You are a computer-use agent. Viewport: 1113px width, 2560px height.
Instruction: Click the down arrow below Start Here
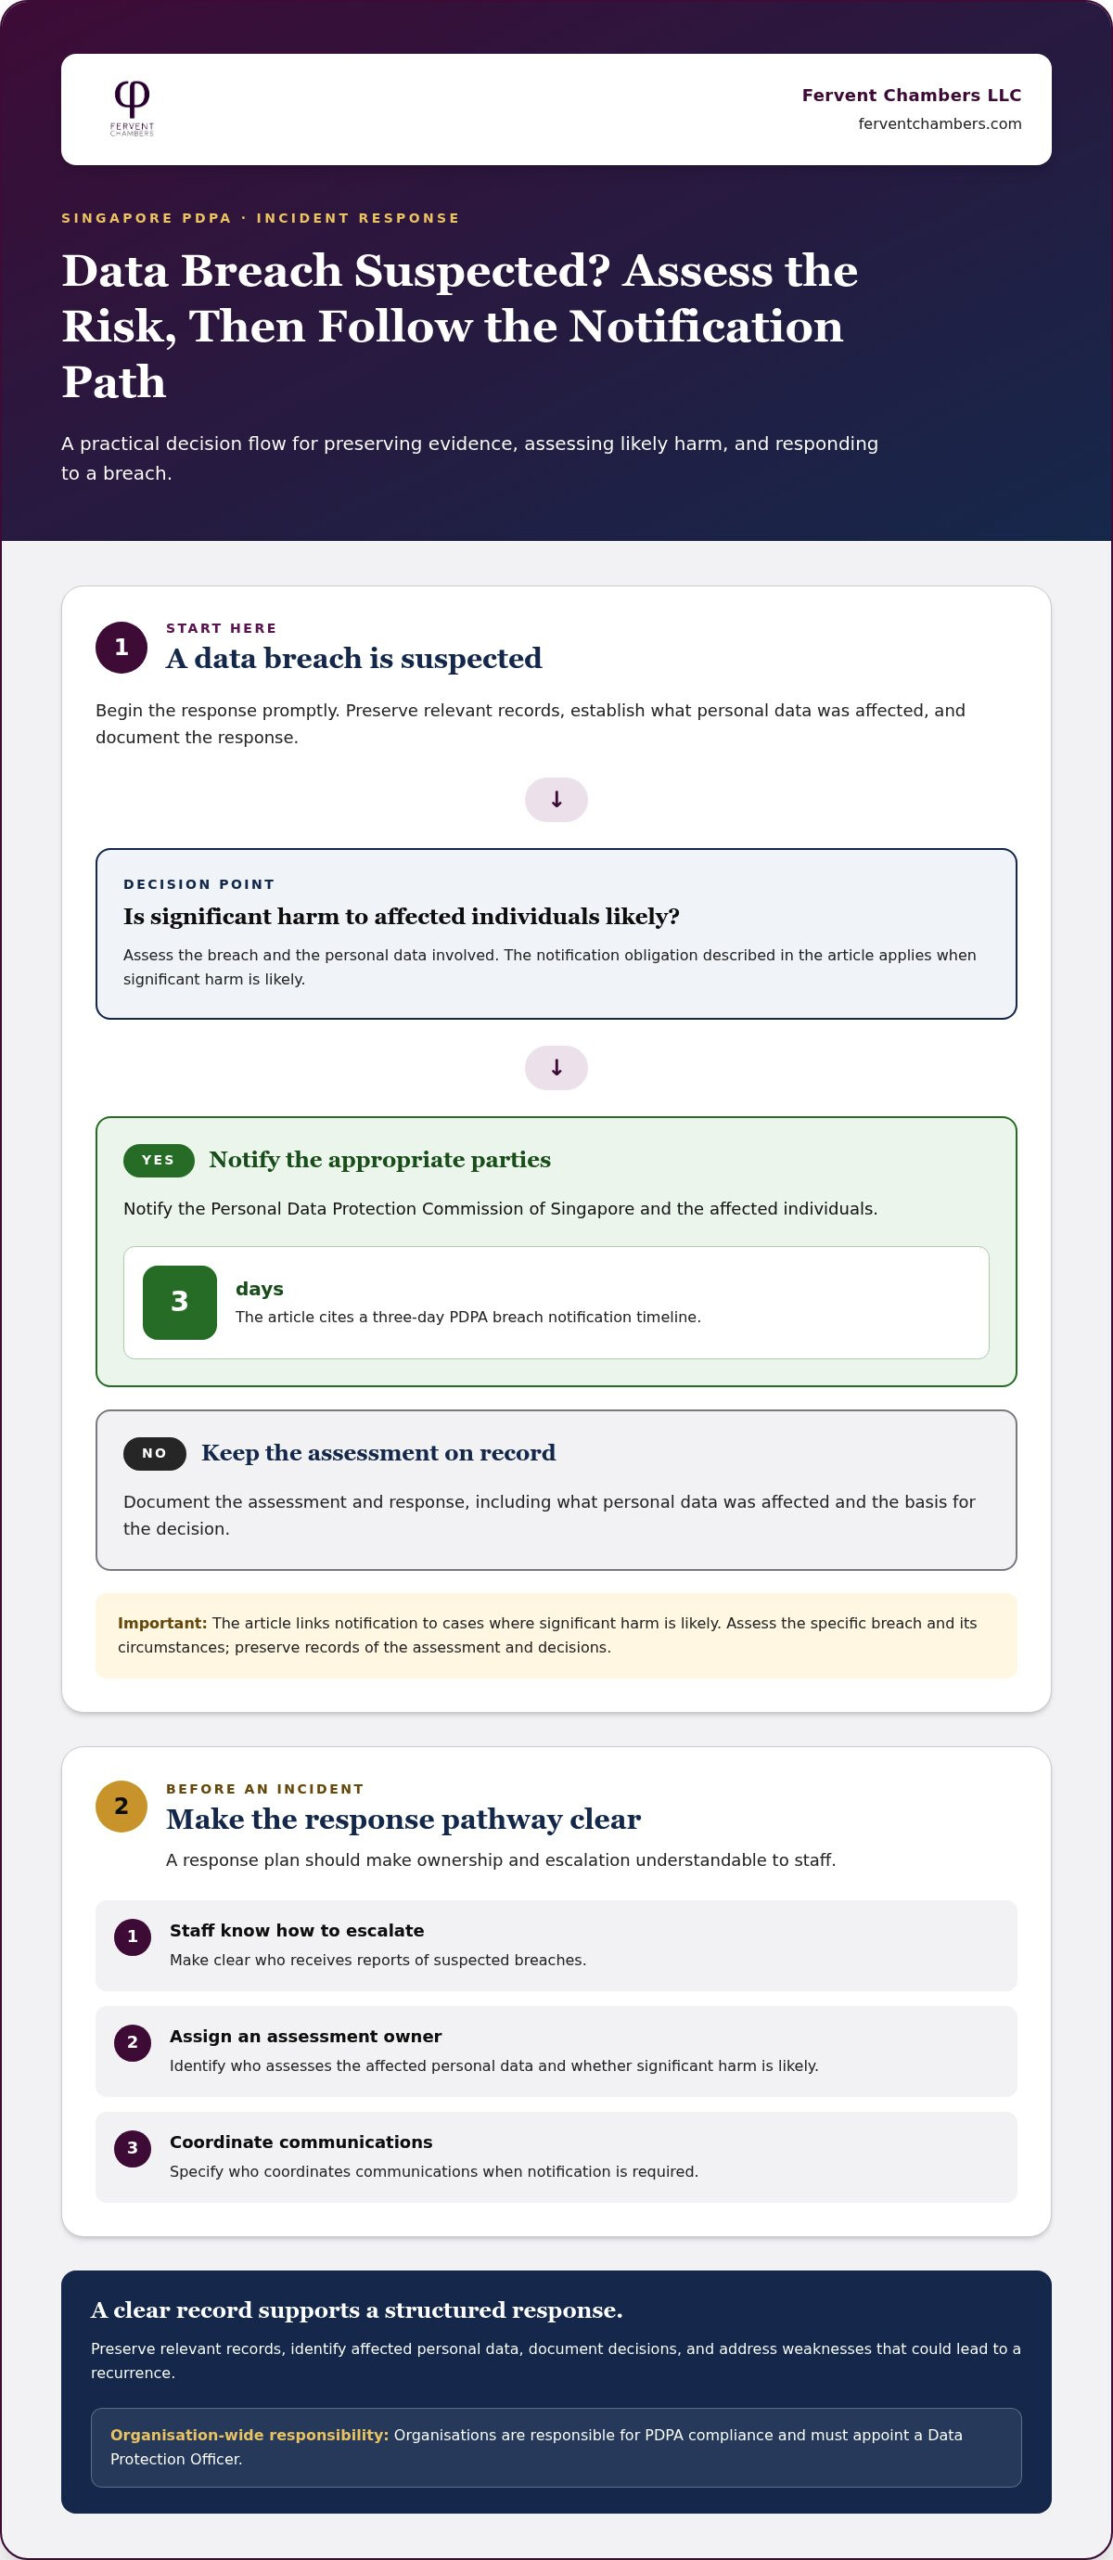coord(556,799)
